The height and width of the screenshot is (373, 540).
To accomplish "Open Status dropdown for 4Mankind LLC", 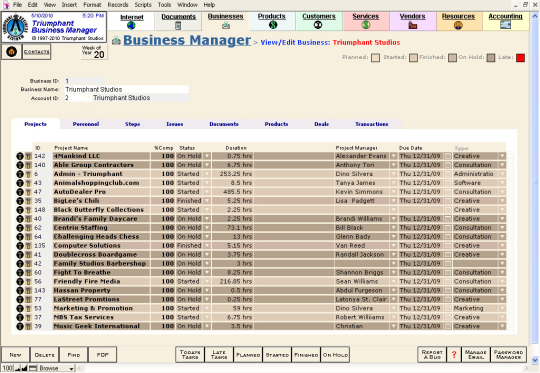I will click(x=207, y=156).
